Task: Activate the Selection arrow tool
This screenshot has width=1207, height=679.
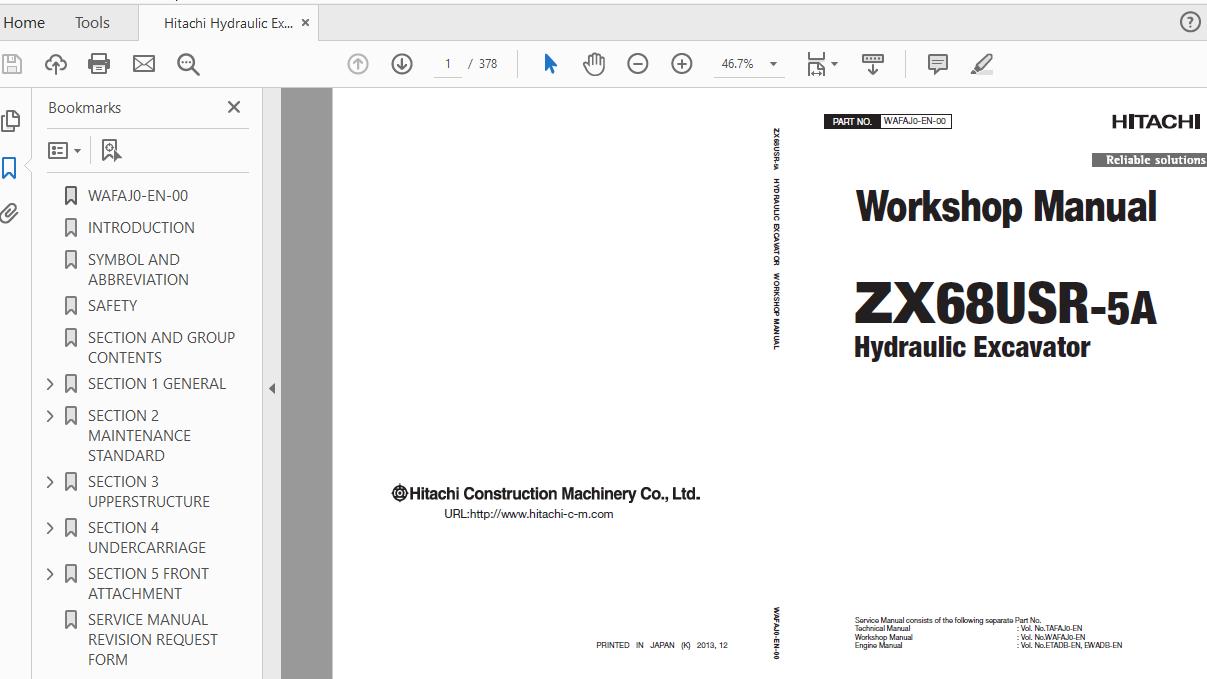Action: (x=550, y=64)
